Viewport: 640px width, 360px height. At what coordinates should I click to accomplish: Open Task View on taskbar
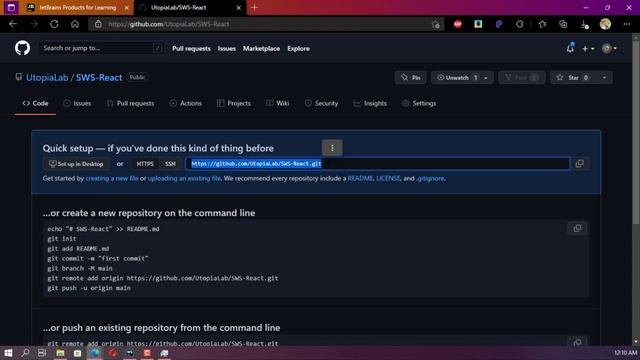[x=42, y=353]
